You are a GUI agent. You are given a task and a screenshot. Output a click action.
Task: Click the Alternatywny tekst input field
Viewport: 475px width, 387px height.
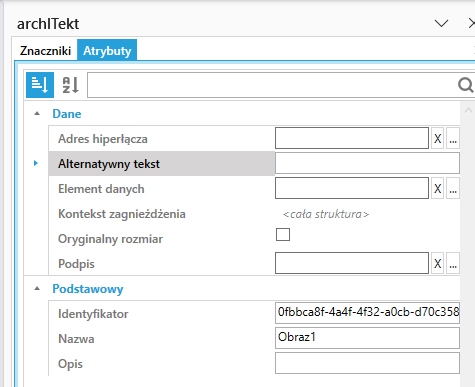(x=367, y=163)
